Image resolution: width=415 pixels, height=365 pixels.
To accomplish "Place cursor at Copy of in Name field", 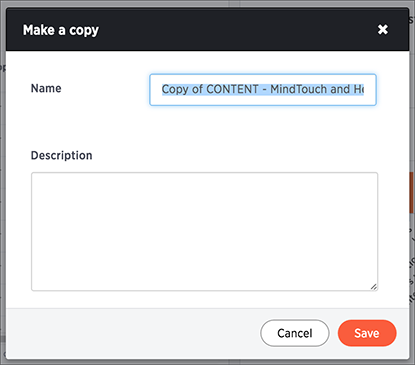I will 182,89.
